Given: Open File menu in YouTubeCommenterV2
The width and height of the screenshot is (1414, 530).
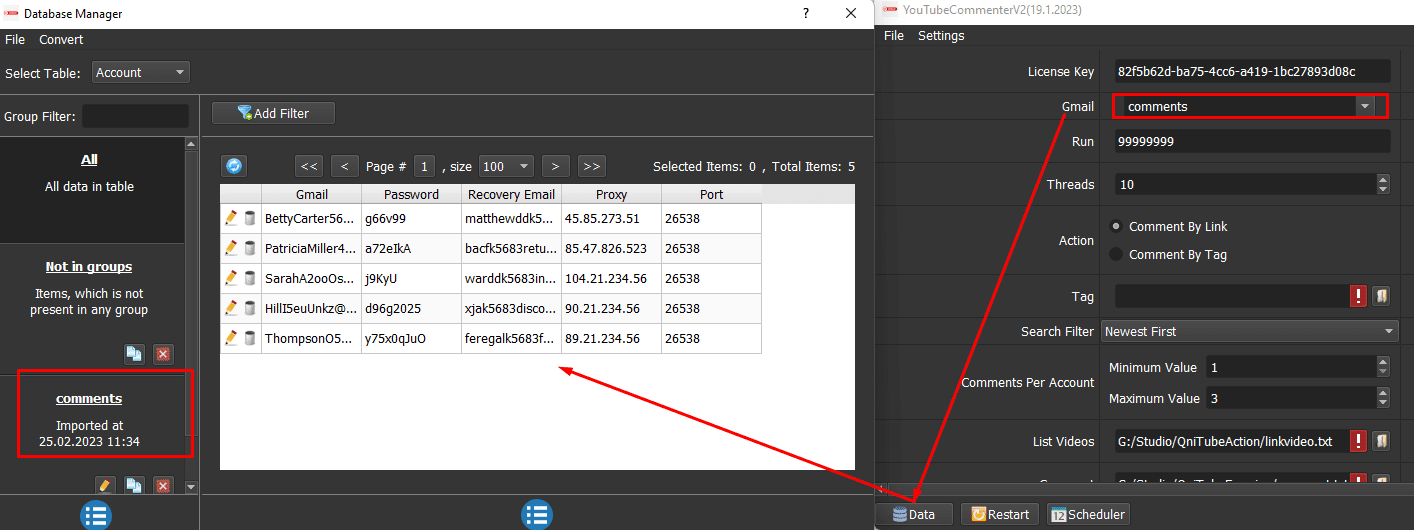Looking at the screenshot, I should click(894, 35).
